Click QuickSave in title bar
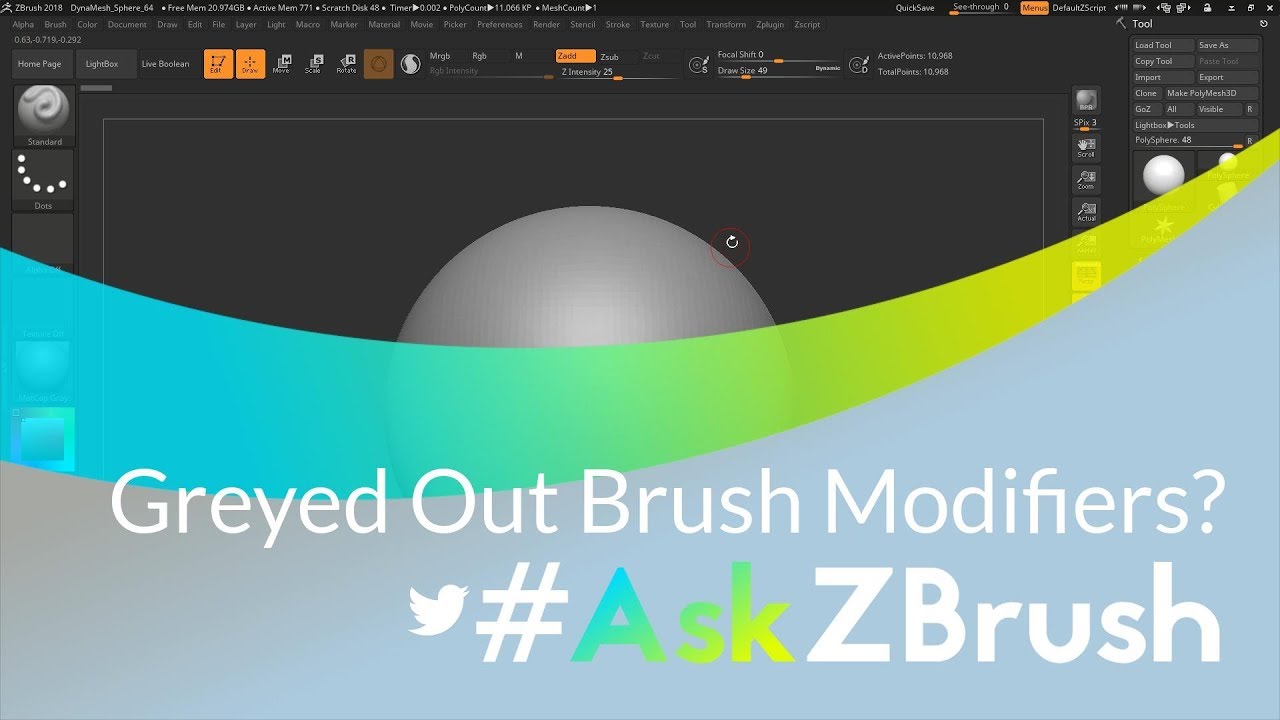Screen dimensions: 1280x720 [915, 8]
